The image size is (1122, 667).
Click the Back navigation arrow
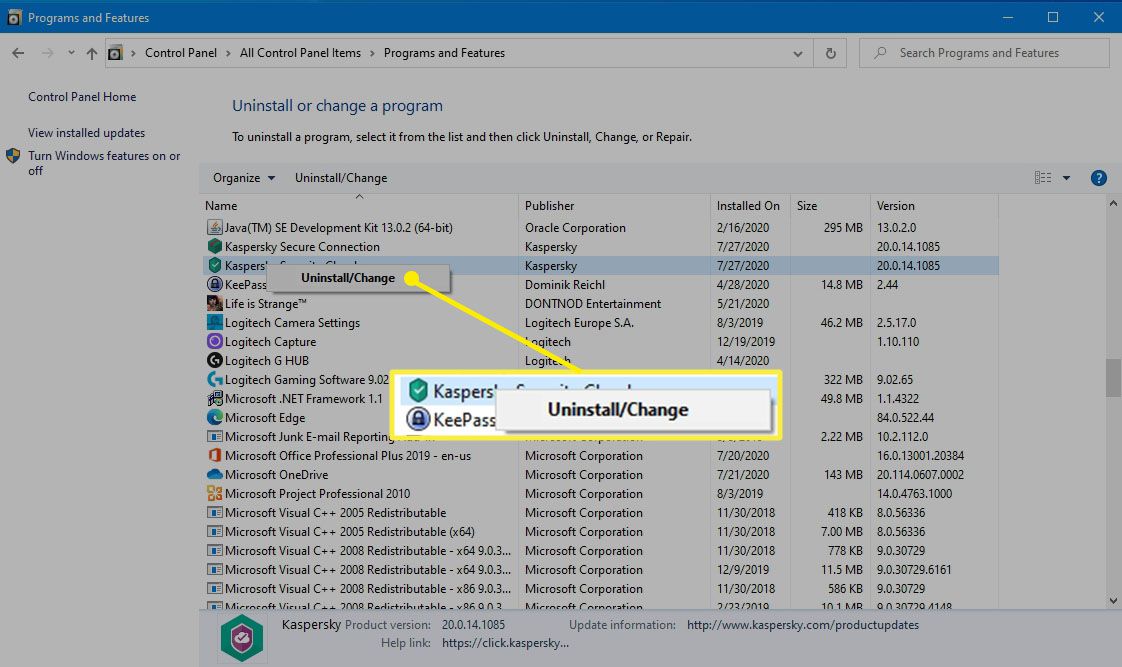click(x=17, y=52)
